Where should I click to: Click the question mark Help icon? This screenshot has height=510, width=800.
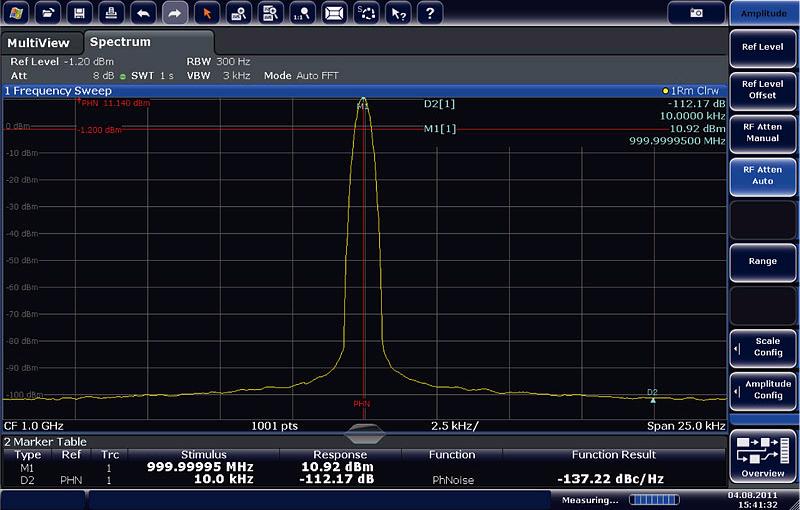[429, 13]
